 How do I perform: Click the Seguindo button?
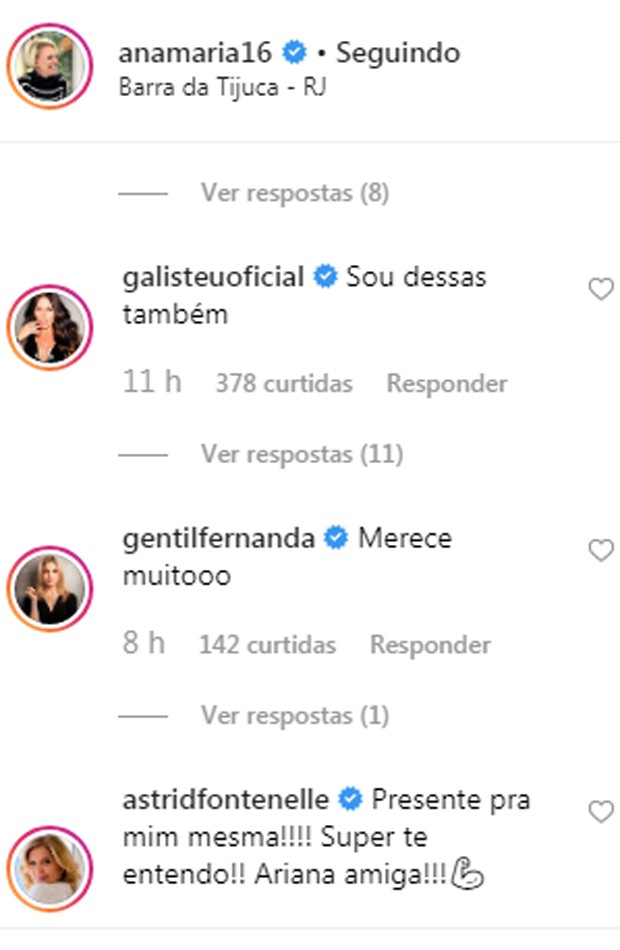point(397,52)
